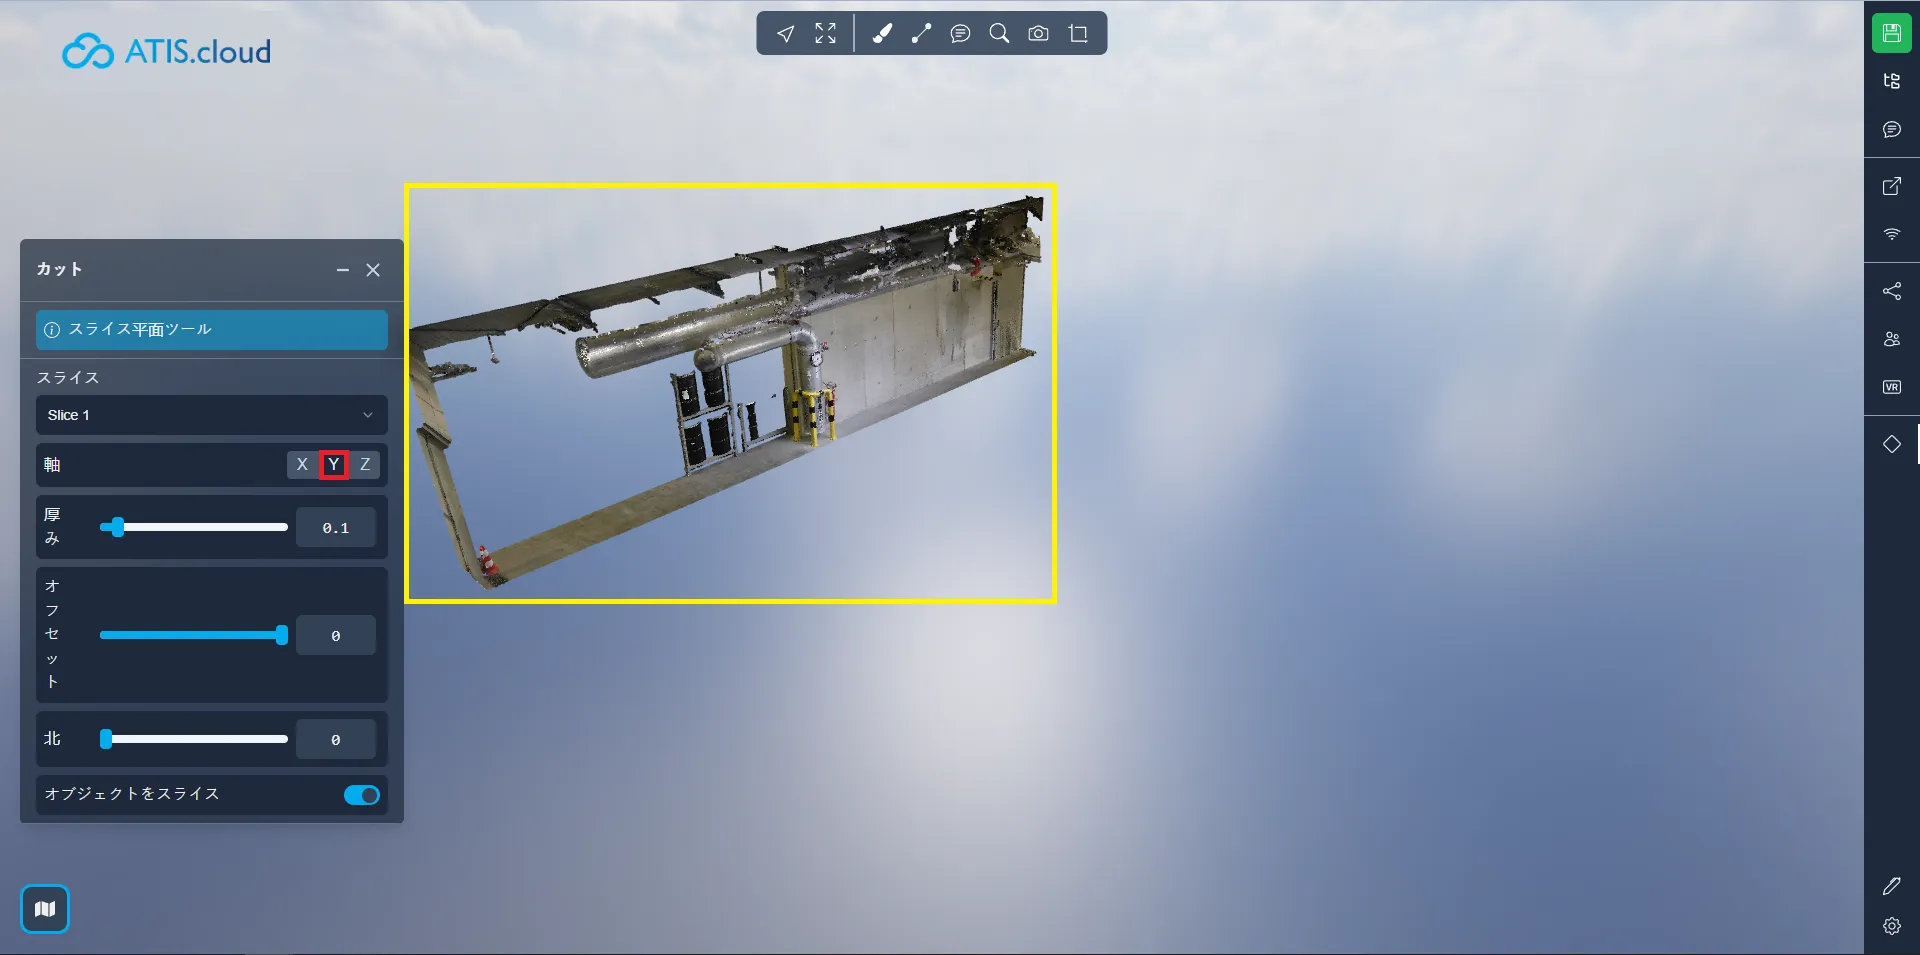Click the オフセット value input field
The image size is (1920, 955).
point(335,636)
